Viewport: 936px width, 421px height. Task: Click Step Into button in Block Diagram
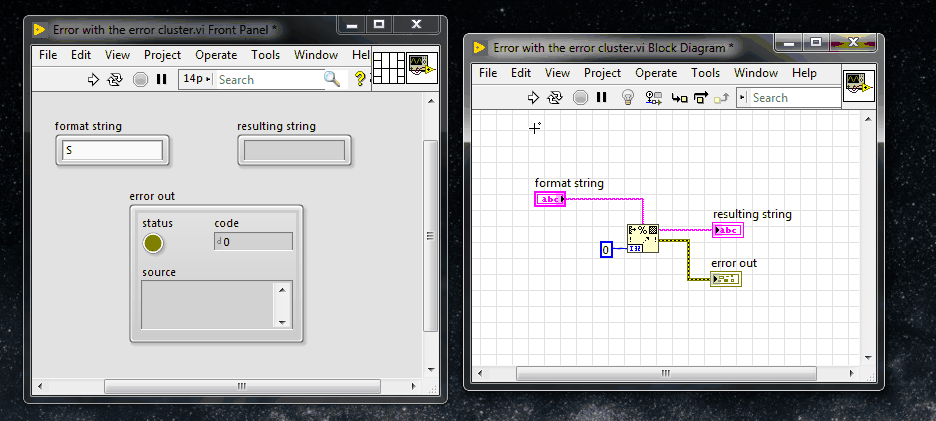tap(679, 97)
